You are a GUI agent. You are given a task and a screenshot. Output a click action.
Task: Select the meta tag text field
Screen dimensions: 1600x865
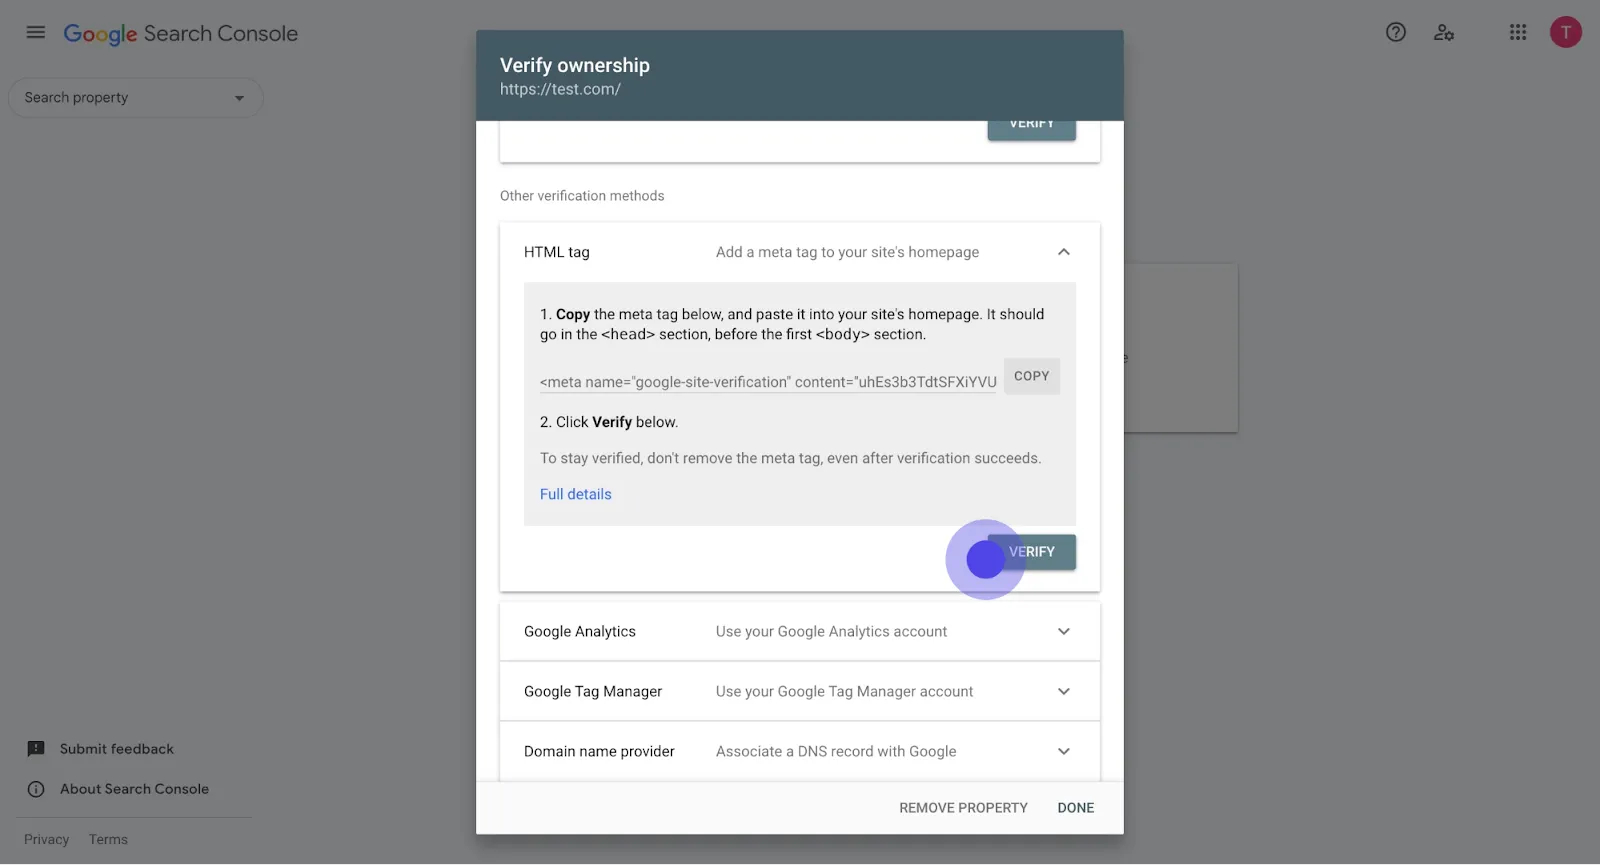coord(768,382)
